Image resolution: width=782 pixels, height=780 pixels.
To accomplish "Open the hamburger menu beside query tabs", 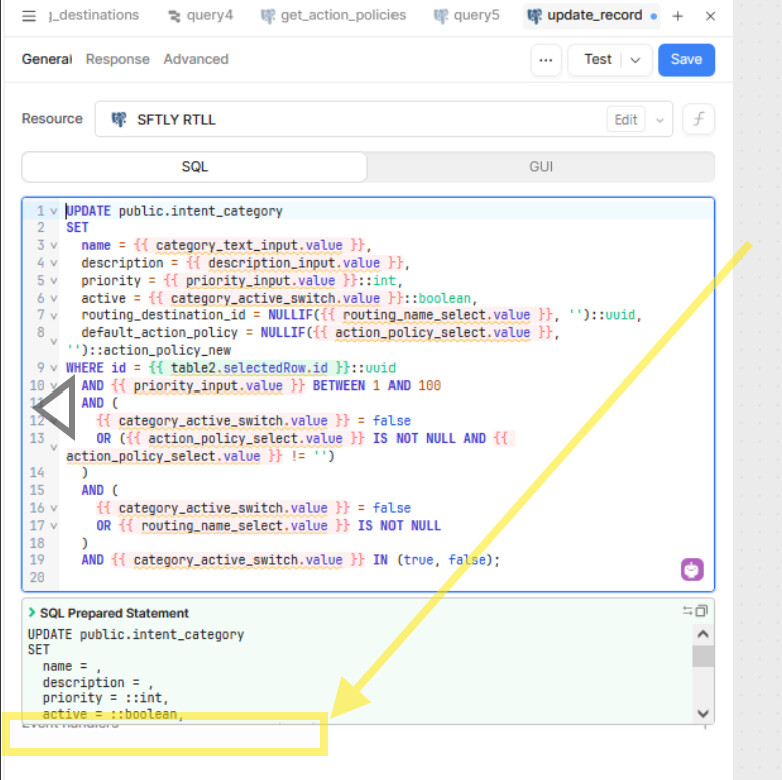I will pyautogui.click(x=29, y=16).
